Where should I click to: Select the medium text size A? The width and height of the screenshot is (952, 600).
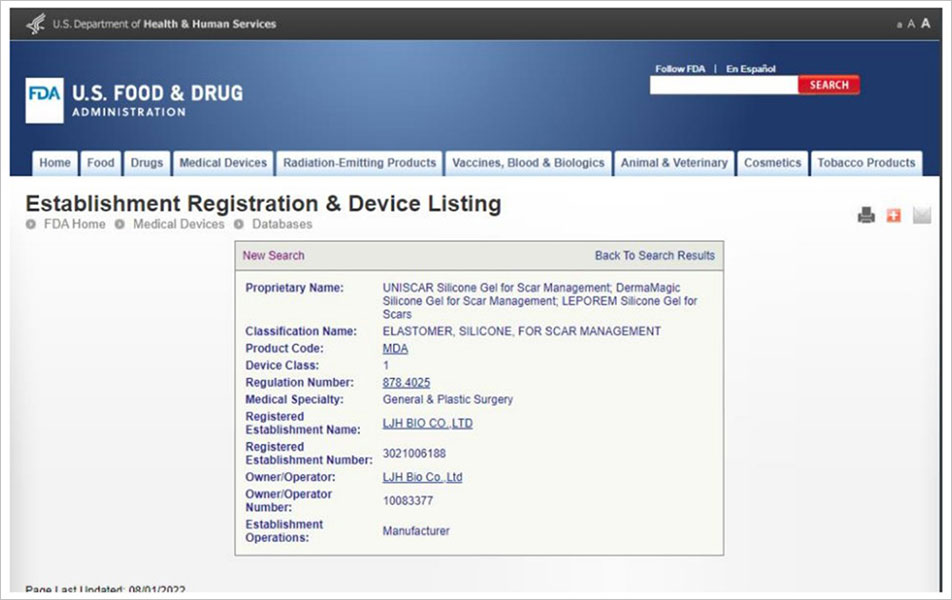911,24
